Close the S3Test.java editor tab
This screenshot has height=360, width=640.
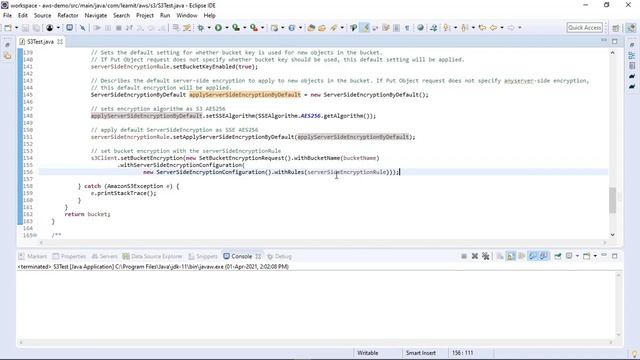tap(60, 42)
